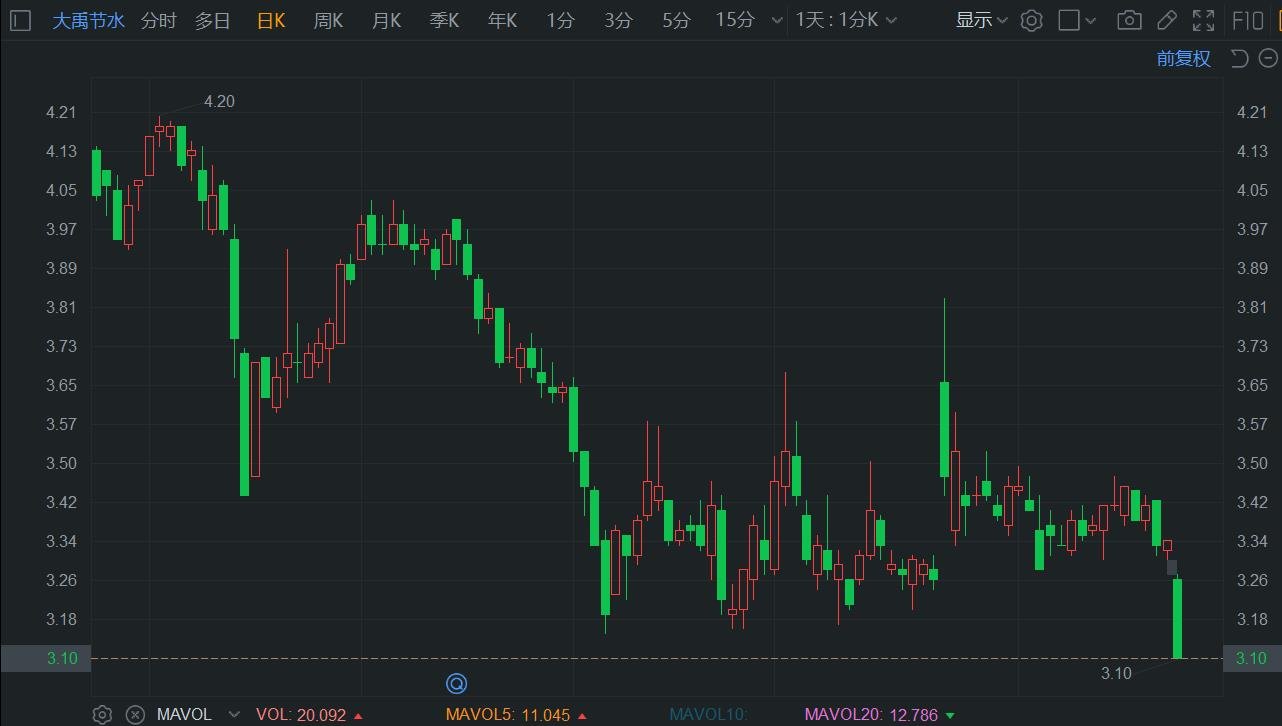This screenshot has height=726, width=1282.
Task: Select the pencil drawing tool
Action: (x=1166, y=20)
